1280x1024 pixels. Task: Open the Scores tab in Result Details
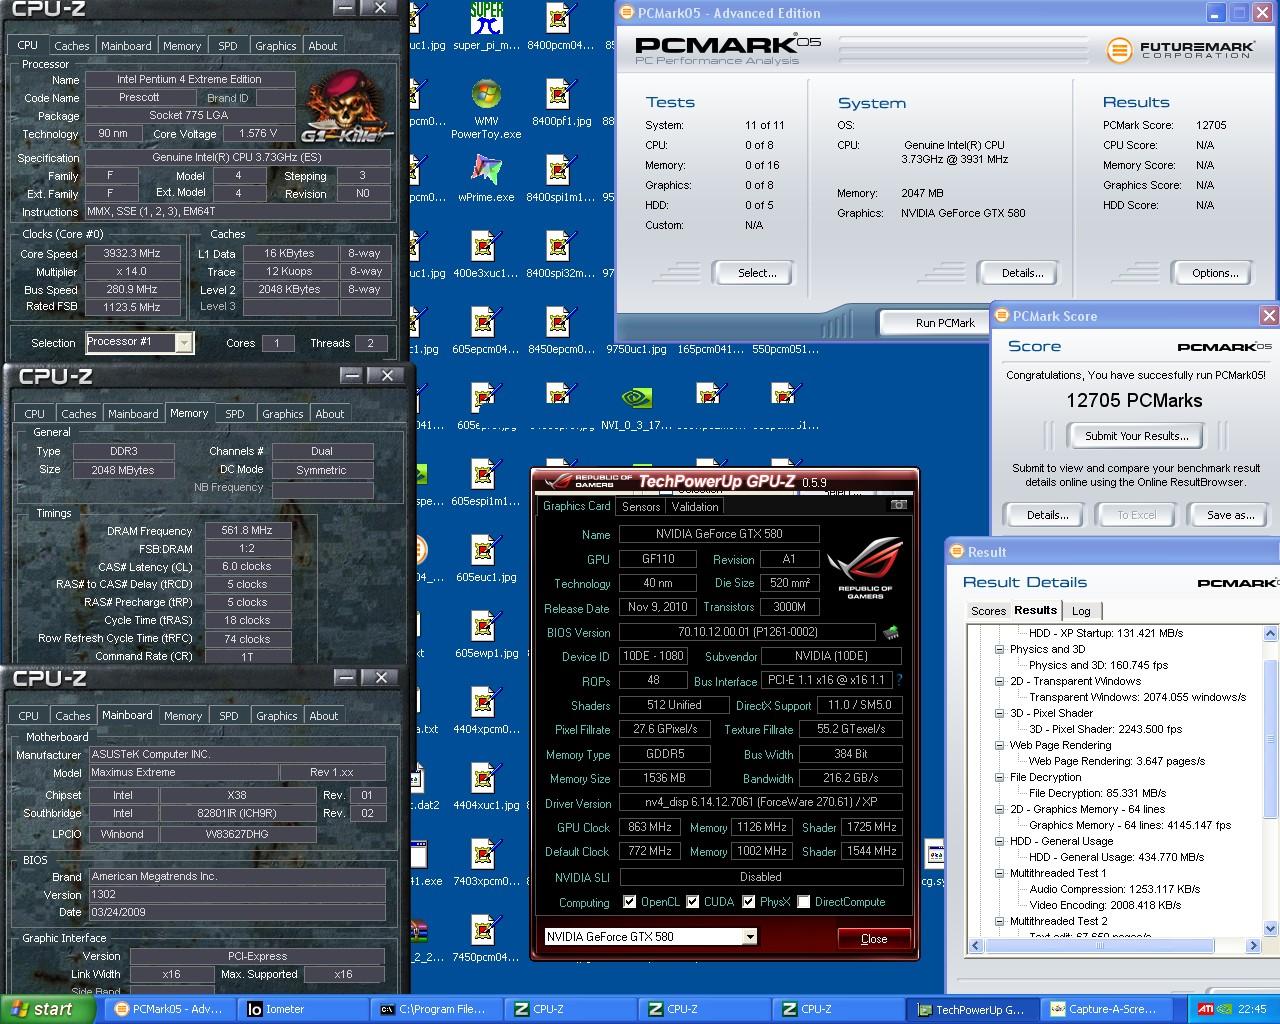tap(988, 611)
